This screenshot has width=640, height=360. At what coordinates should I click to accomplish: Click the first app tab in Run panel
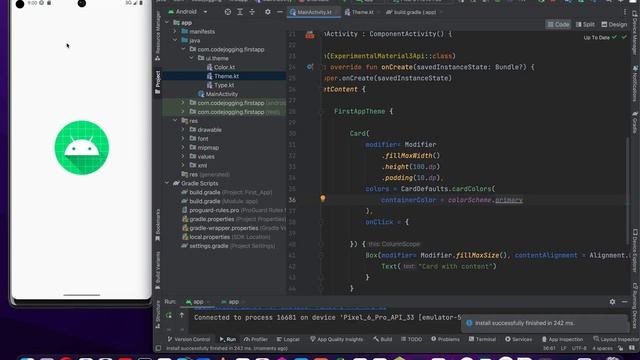click(197, 302)
